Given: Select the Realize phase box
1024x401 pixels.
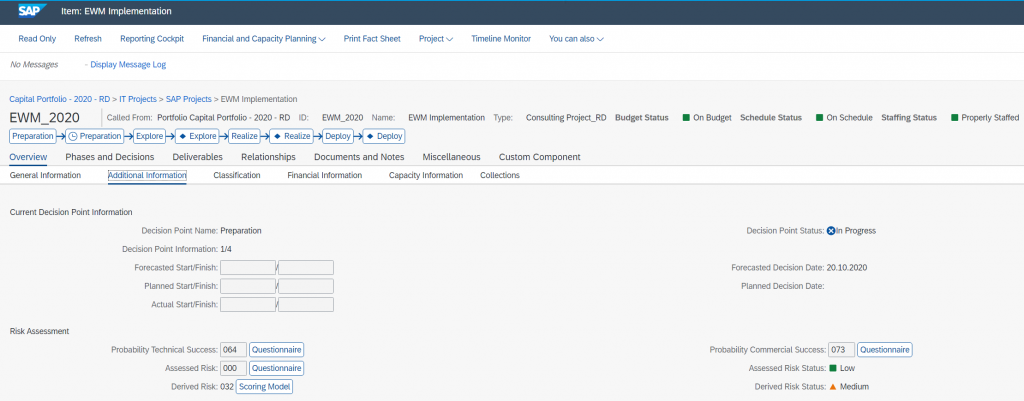Looking at the screenshot, I should (244, 136).
